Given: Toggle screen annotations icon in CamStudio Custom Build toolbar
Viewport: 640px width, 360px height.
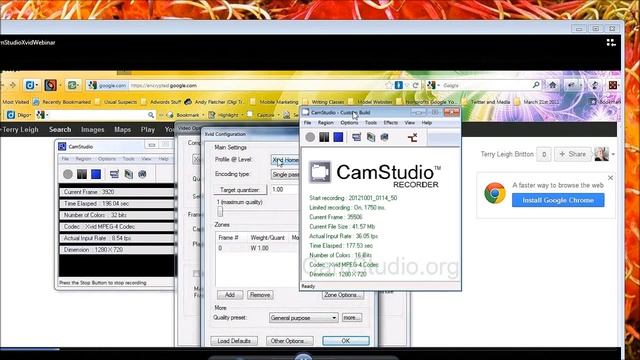Looking at the screenshot, I should (356, 137).
